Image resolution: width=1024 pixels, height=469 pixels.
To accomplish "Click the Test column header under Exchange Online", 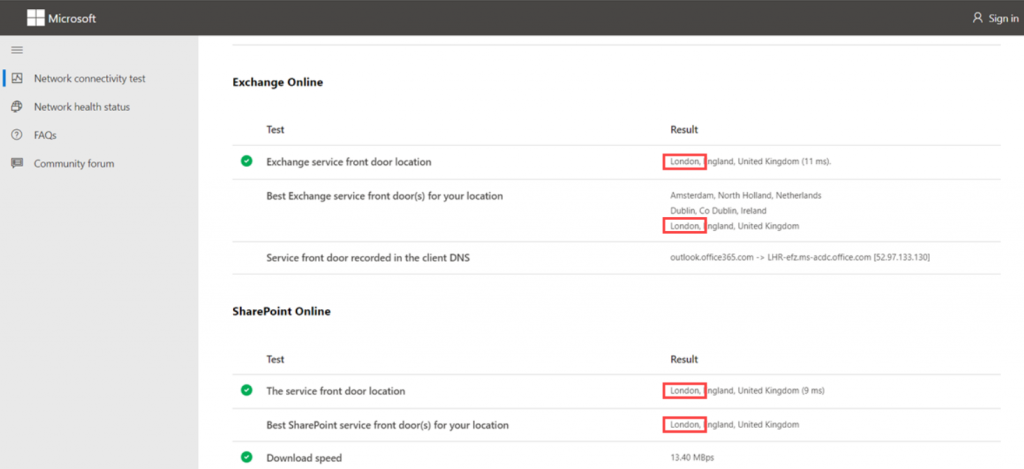I will (x=276, y=129).
